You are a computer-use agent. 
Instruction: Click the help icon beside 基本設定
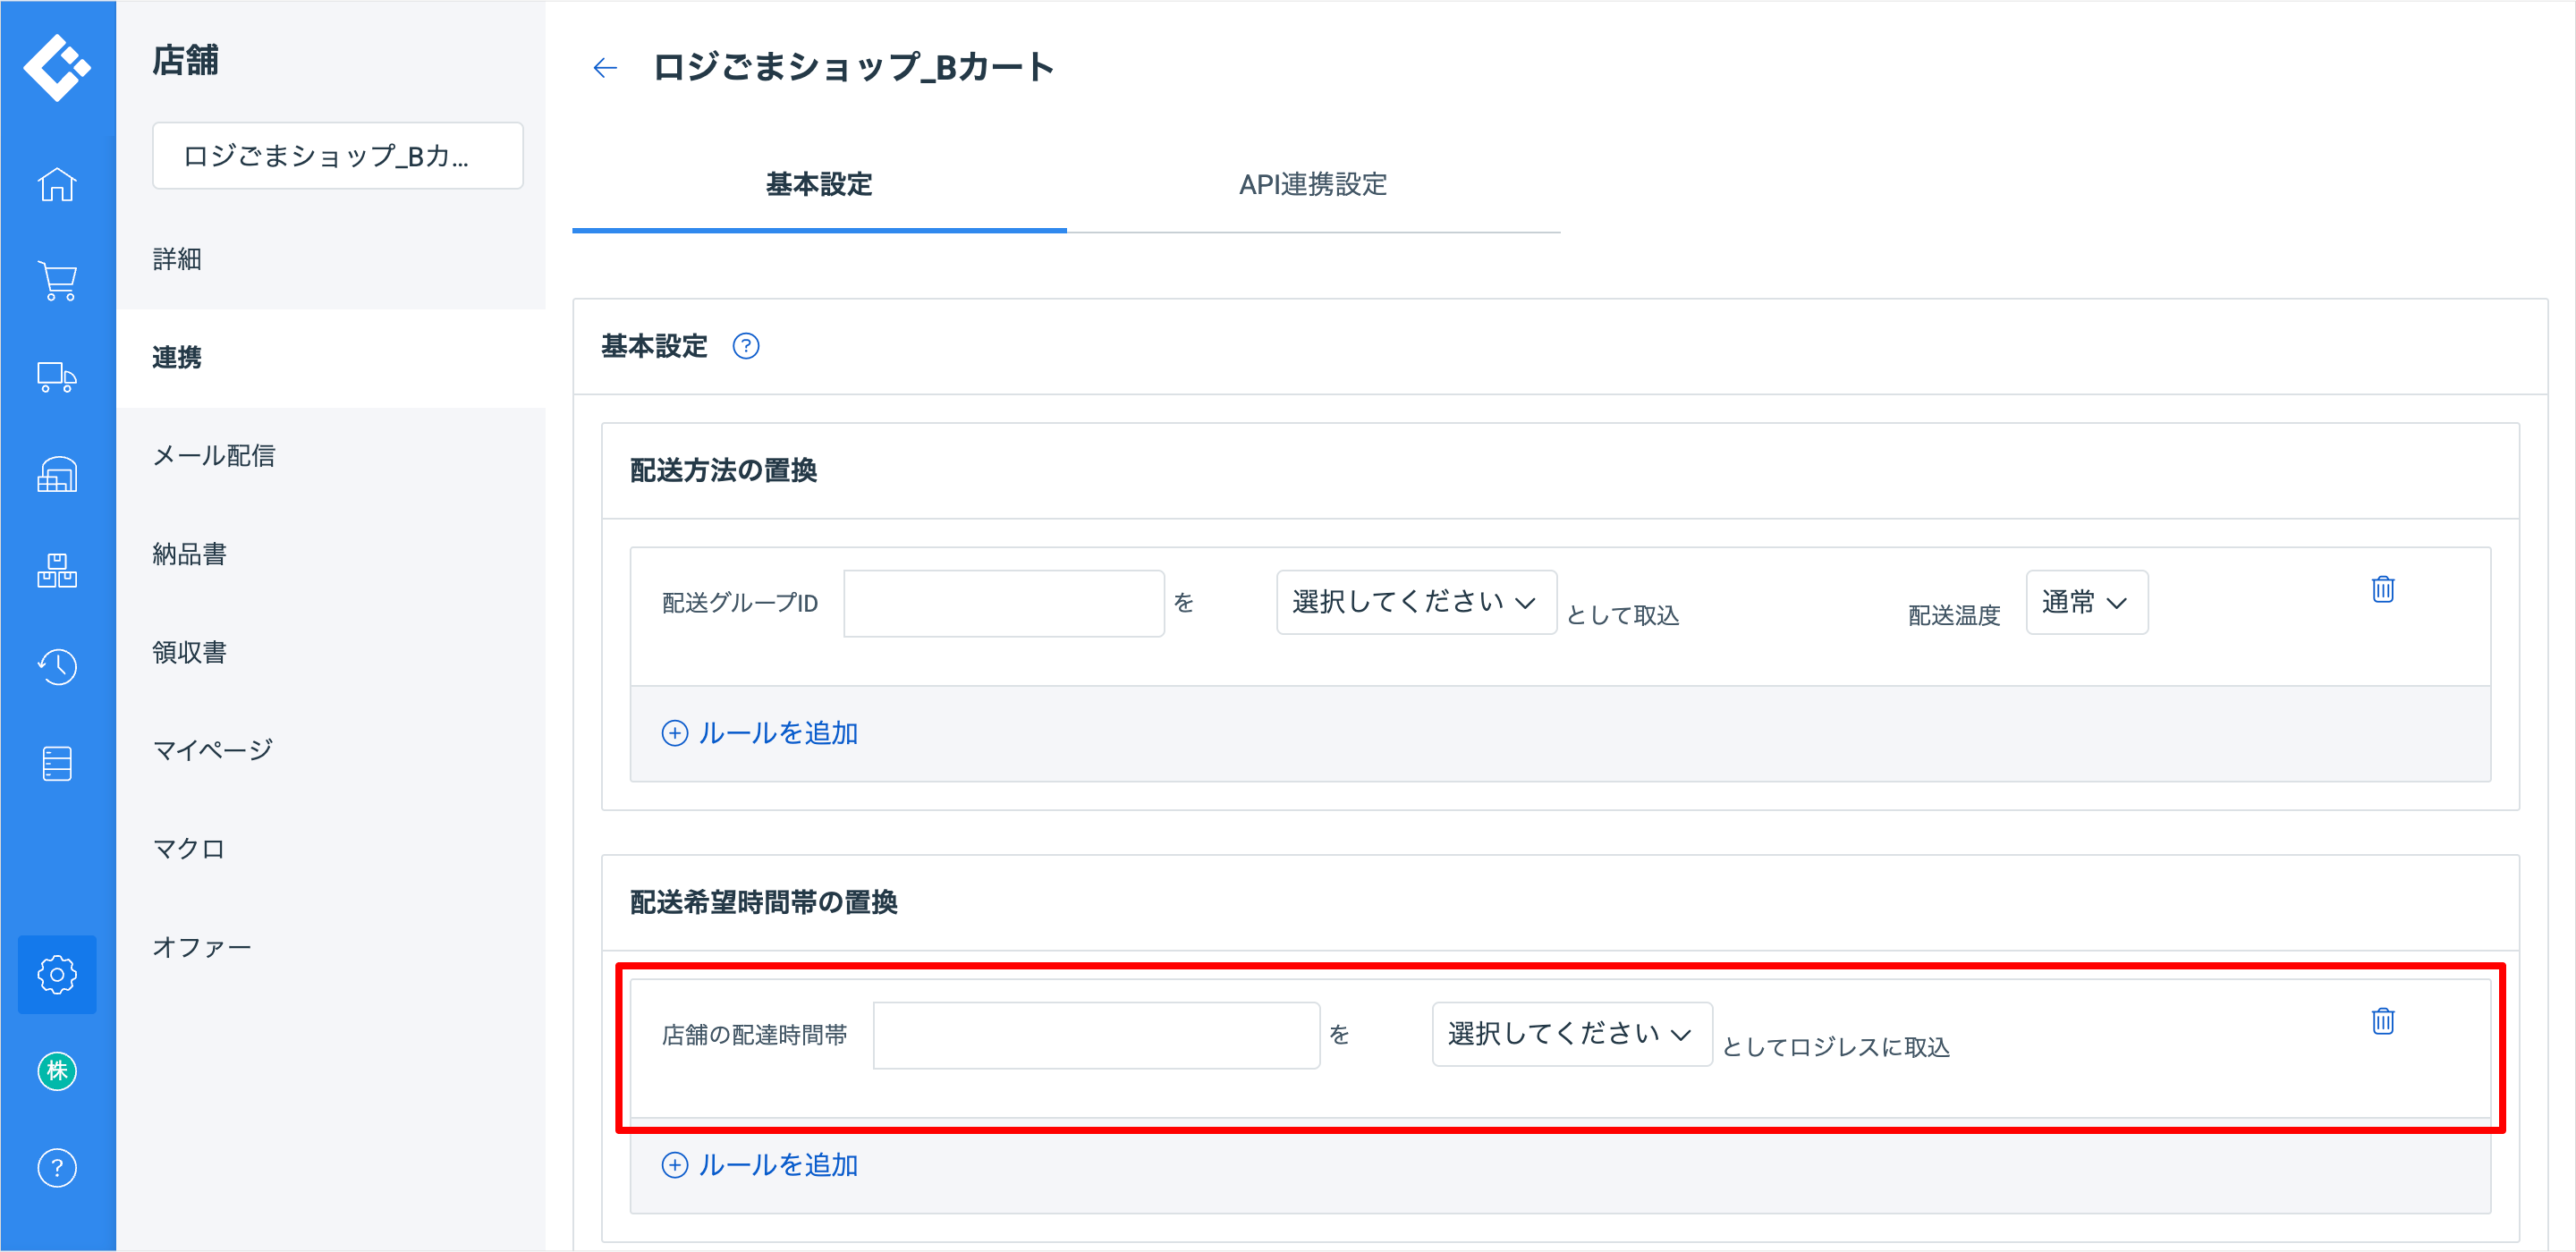746,346
